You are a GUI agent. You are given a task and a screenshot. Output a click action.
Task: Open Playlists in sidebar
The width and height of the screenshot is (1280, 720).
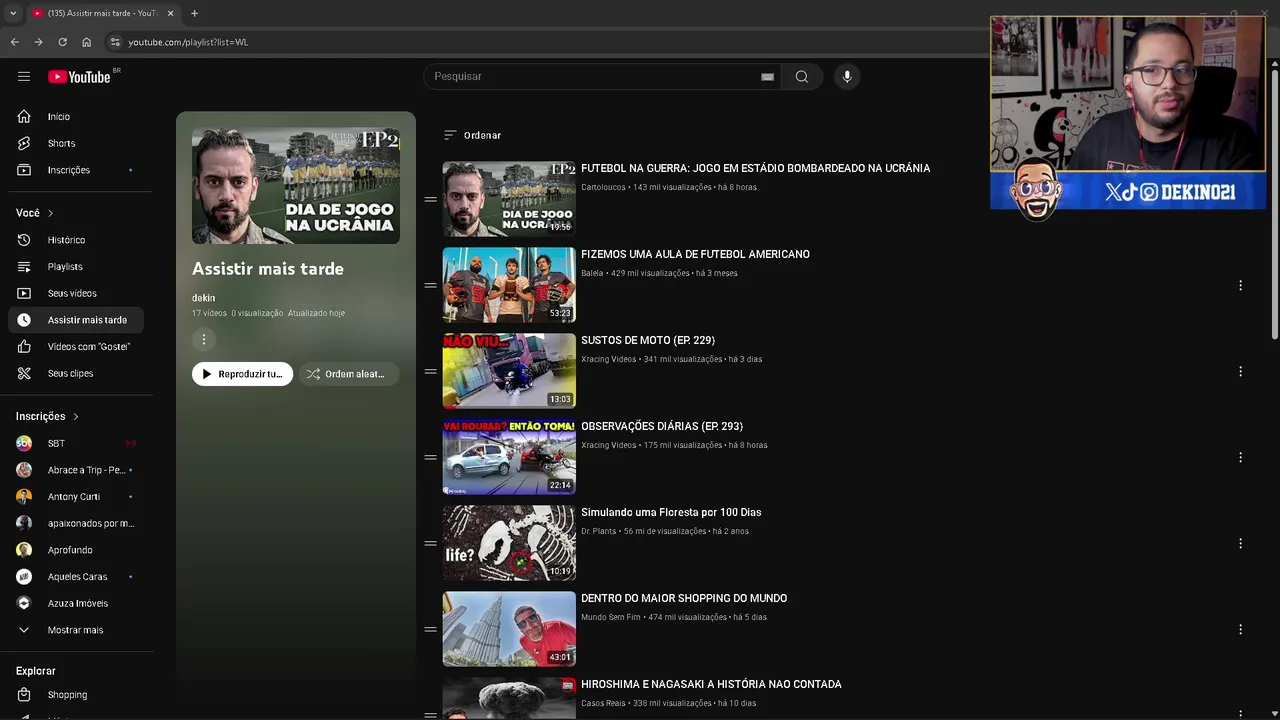[x=78, y=267]
